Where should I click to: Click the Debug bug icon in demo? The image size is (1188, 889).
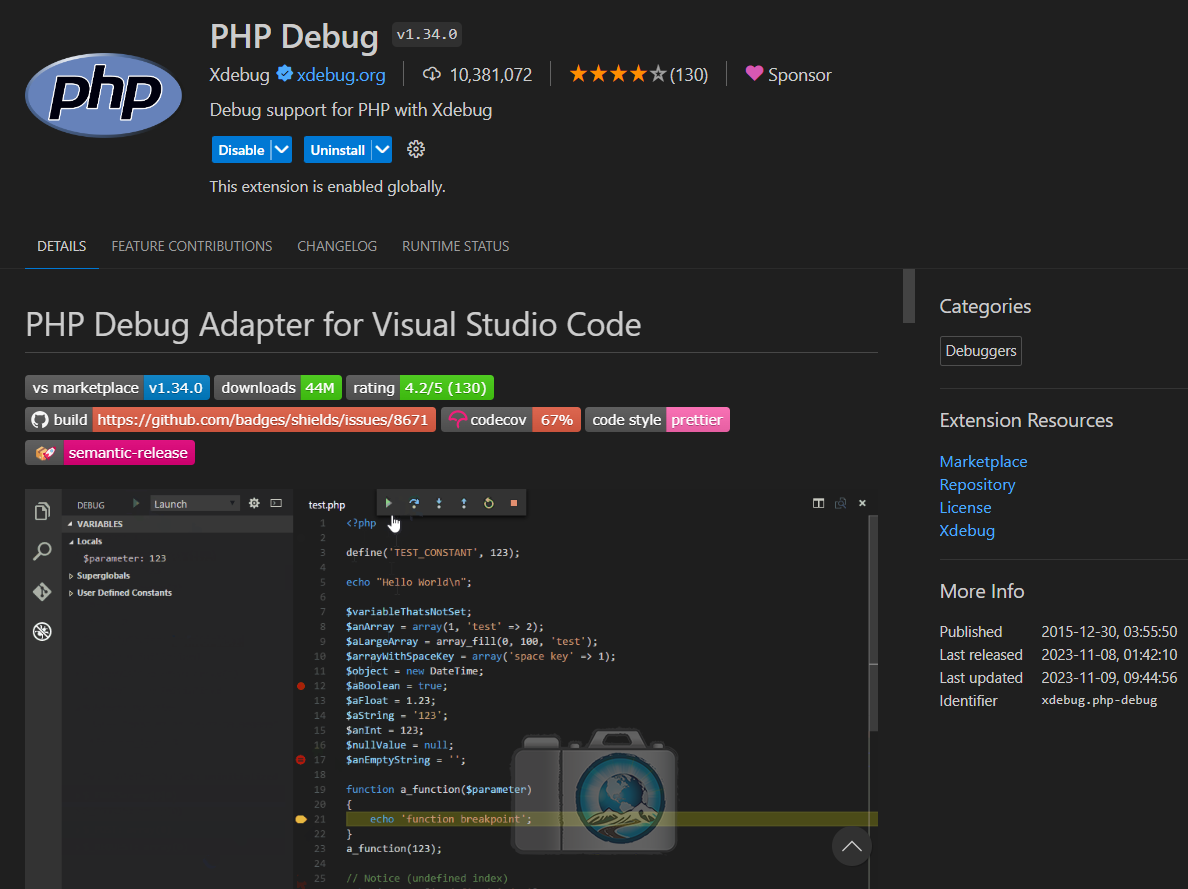pos(42,631)
